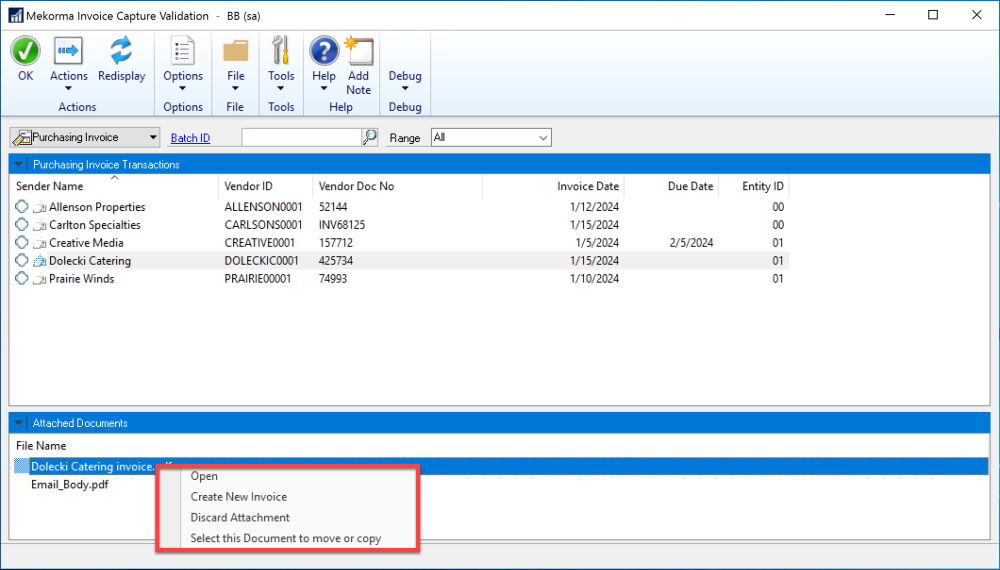Click invoice date 1/12/2024

(594, 207)
